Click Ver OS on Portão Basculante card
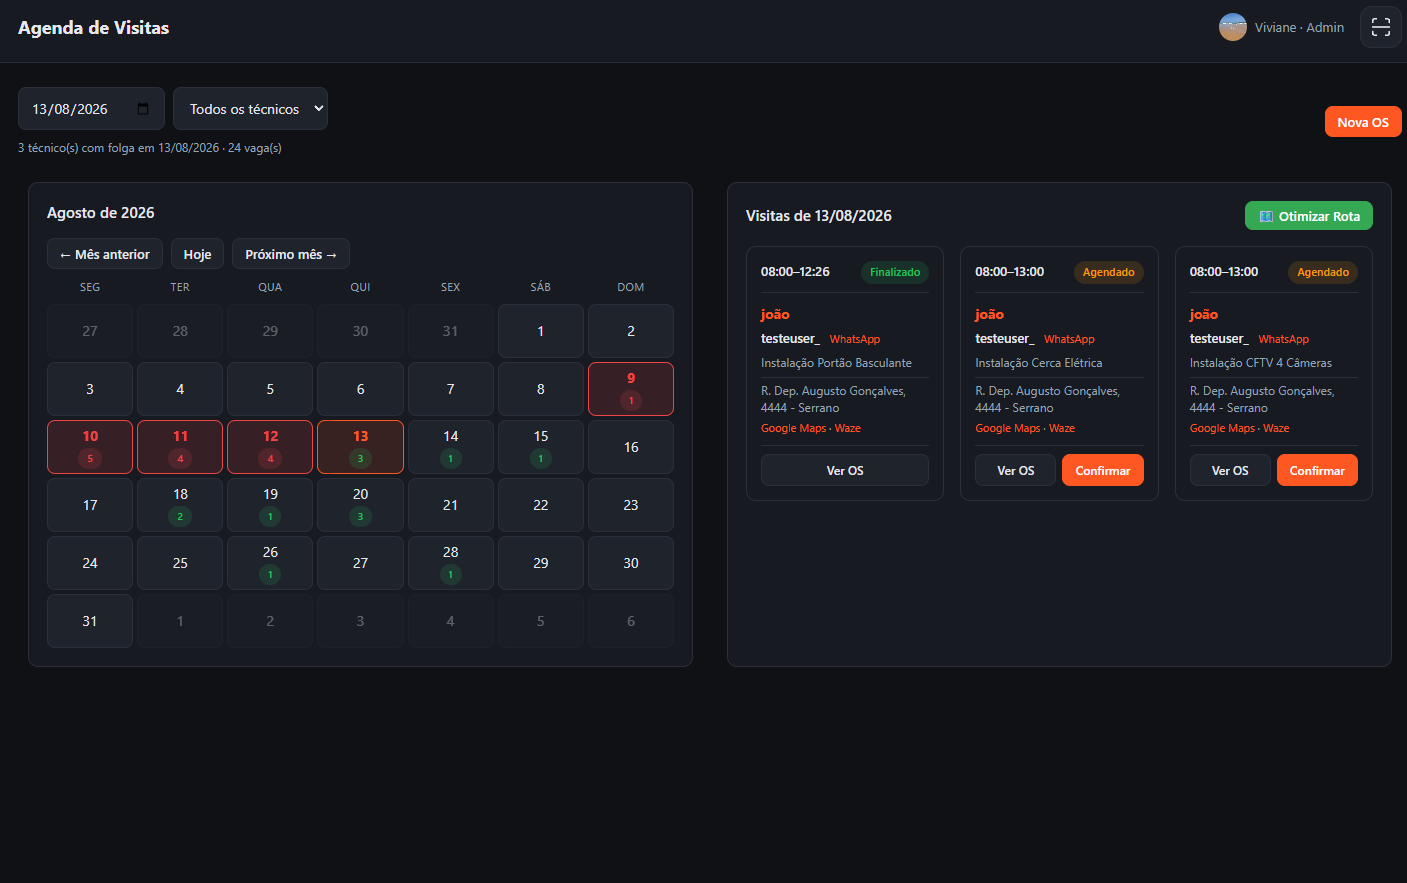Image resolution: width=1407 pixels, height=883 pixels. 845,470
